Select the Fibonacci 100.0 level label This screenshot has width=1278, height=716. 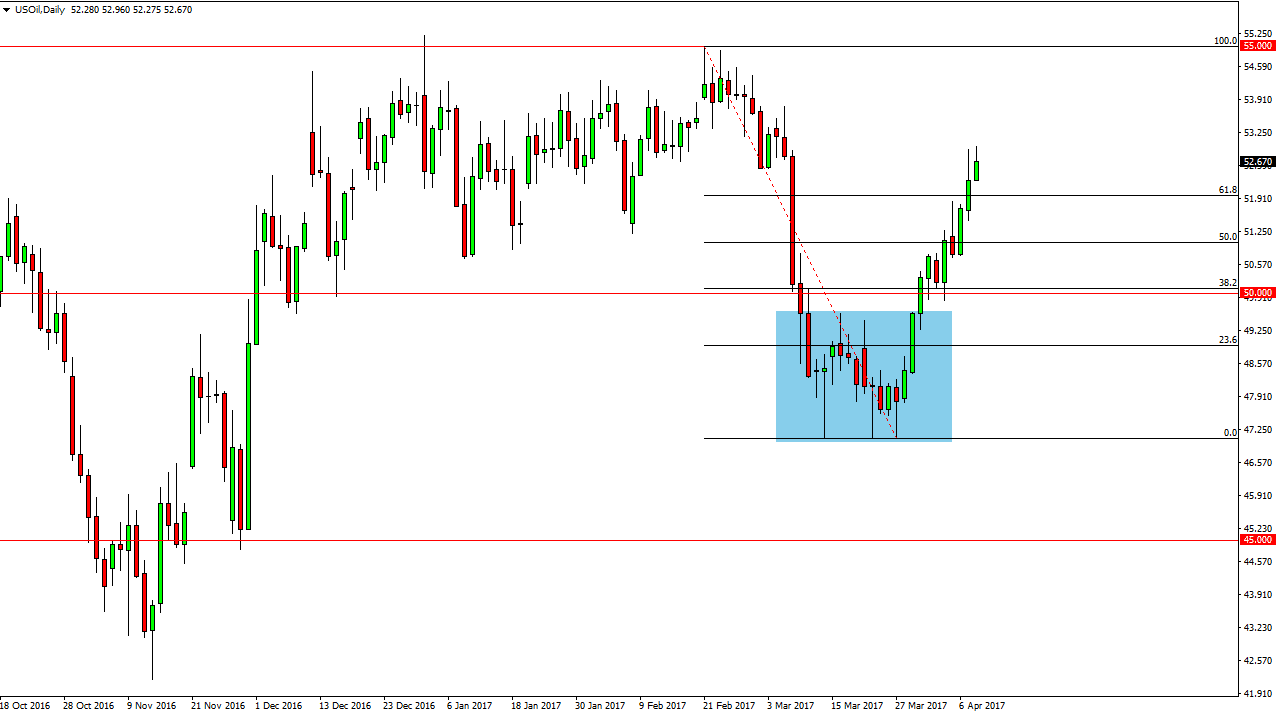1224,41
